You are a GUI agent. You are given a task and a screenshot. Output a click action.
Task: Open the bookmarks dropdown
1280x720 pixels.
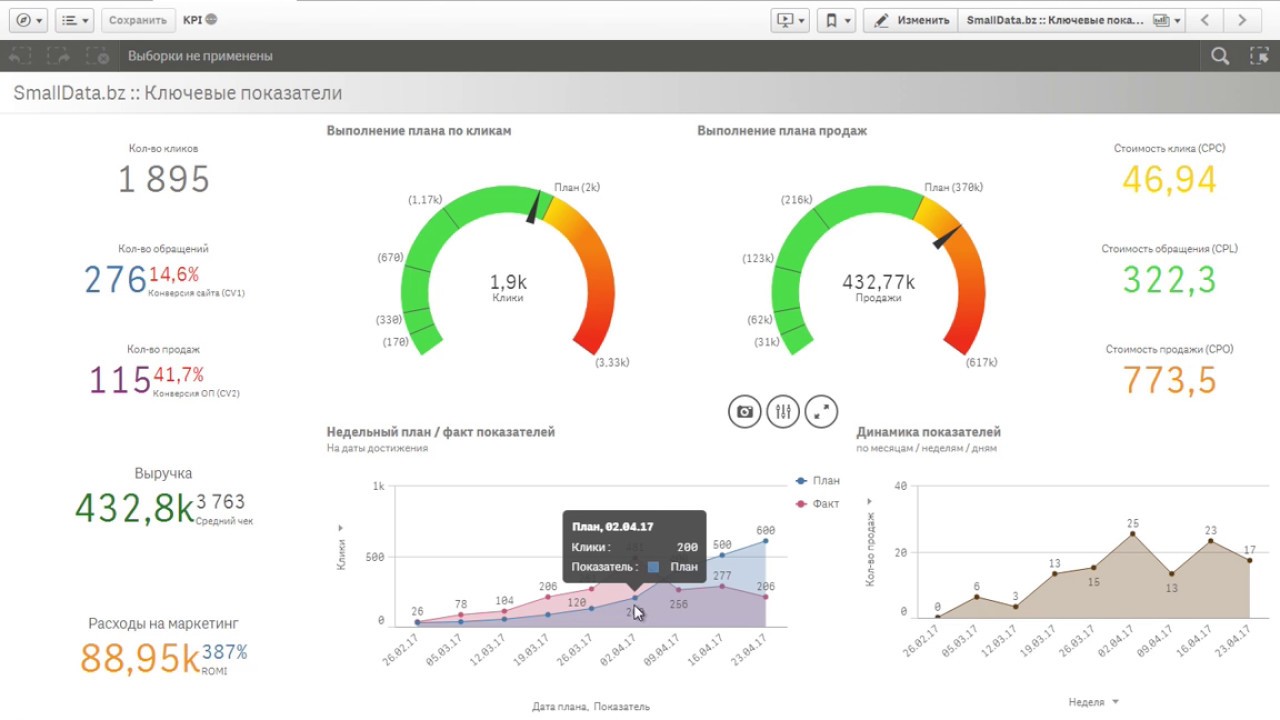pyautogui.click(x=836, y=20)
